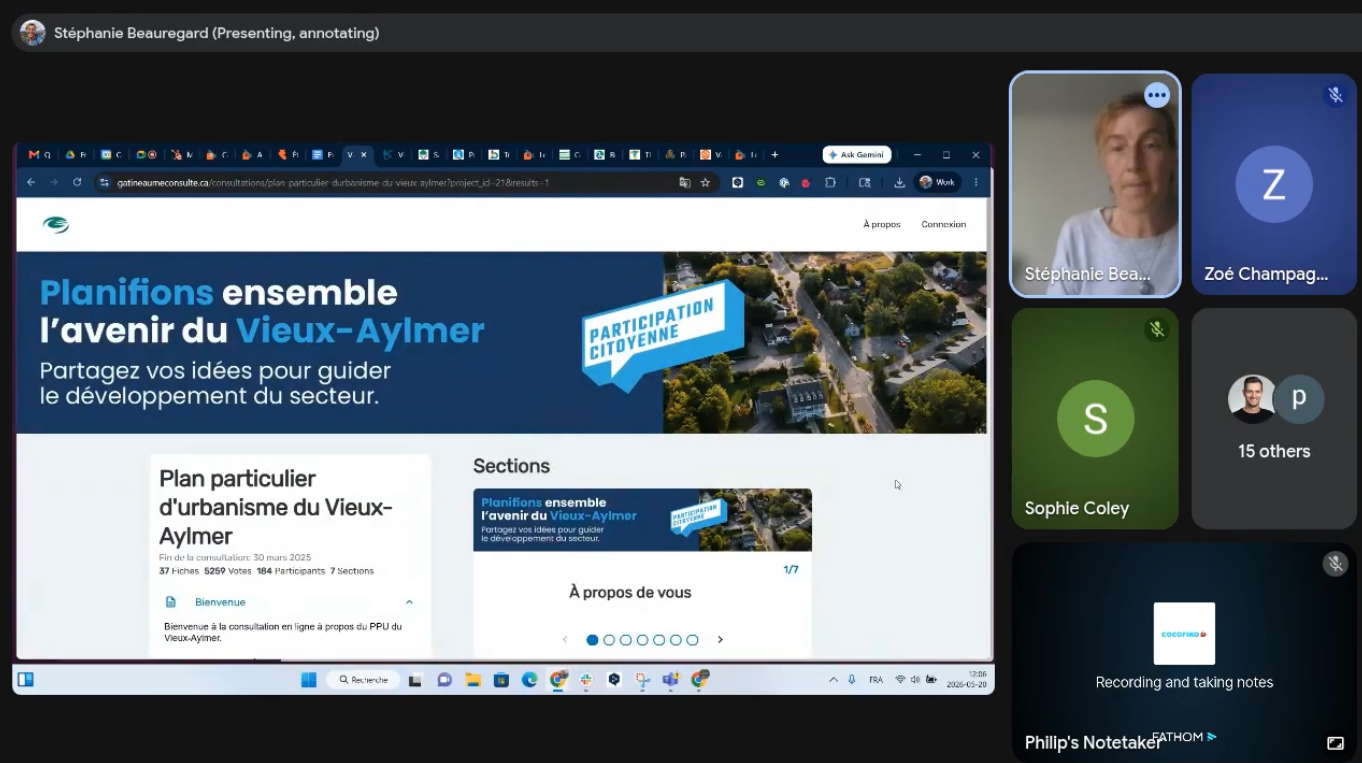The image size is (1362, 763).
Task: Click the site info icon in address bar
Action: click(x=104, y=183)
